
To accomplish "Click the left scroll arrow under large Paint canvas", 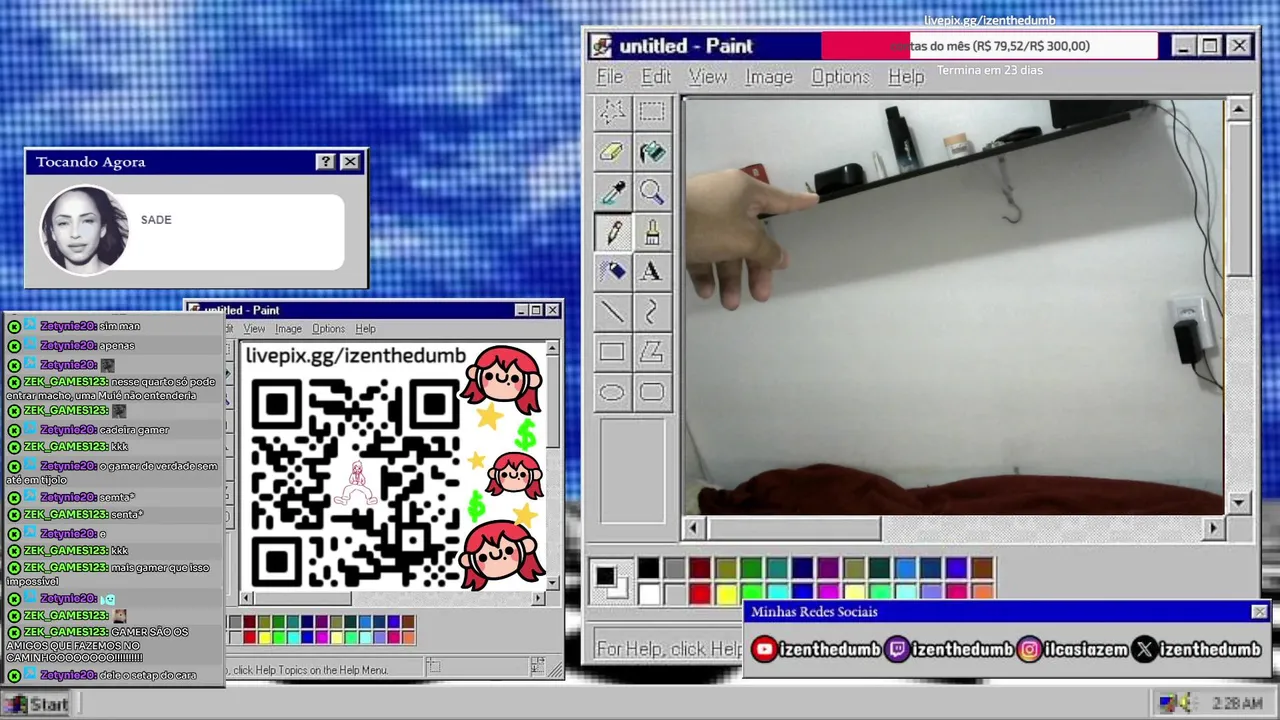I will coord(694,528).
